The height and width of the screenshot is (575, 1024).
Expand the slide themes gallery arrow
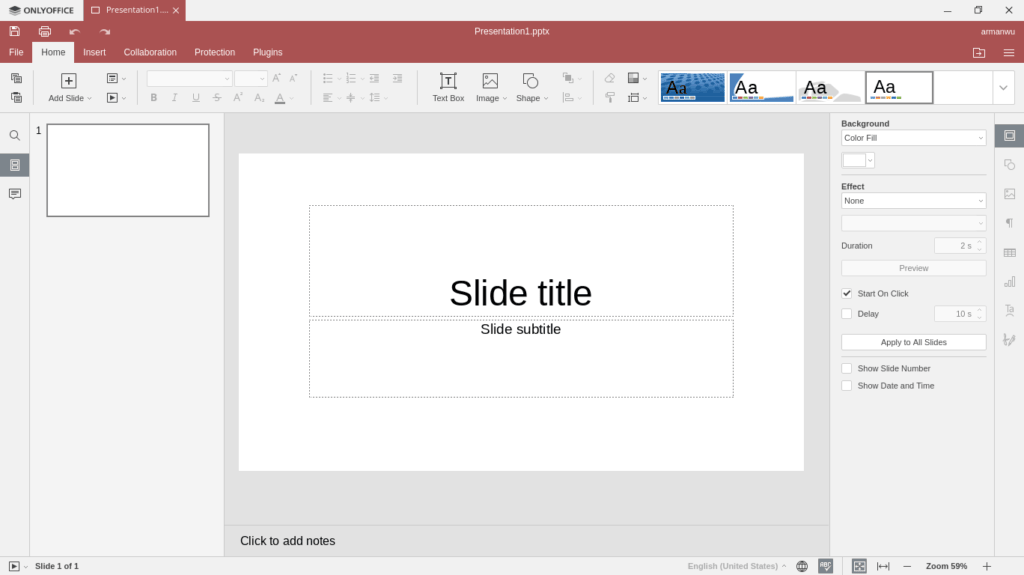[x=1003, y=88]
